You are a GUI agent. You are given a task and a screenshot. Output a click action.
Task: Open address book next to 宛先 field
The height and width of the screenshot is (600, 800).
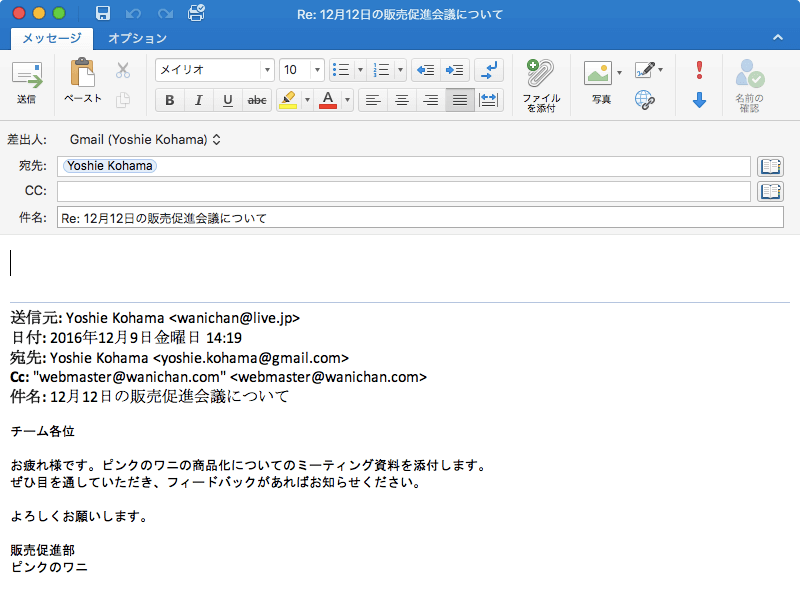click(x=770, y=166)
